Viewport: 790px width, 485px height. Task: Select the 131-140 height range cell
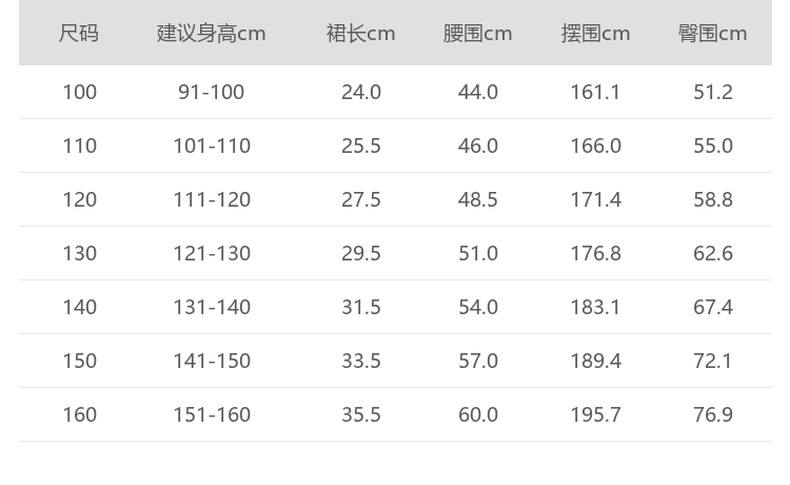coord(211,307)
